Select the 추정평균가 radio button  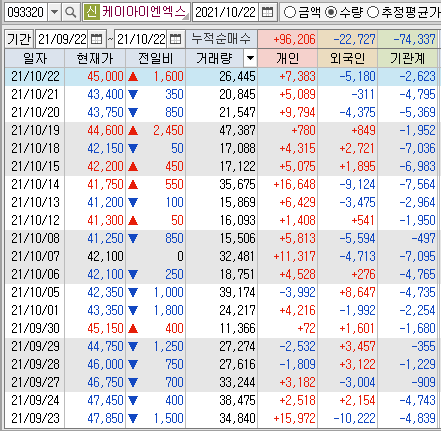[x=372, y=12]
